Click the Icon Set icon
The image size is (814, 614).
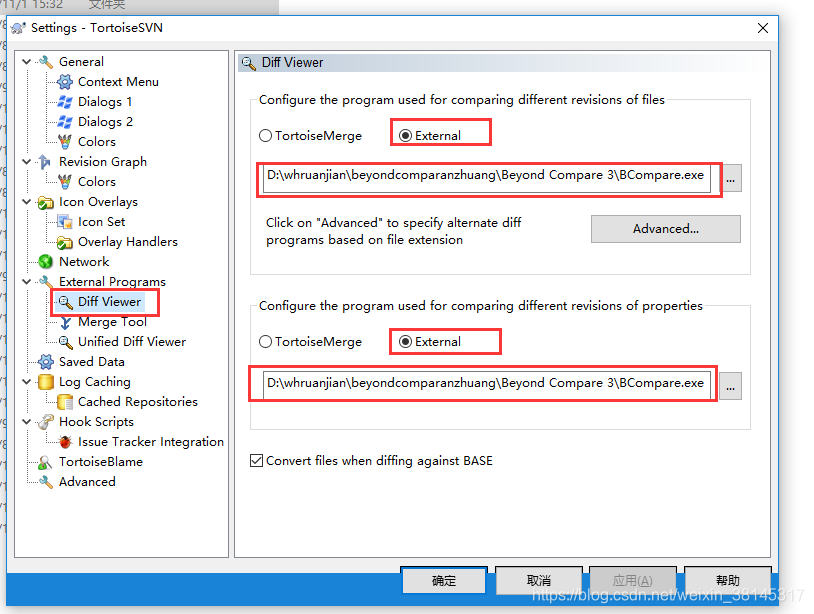tap(65, 222)
